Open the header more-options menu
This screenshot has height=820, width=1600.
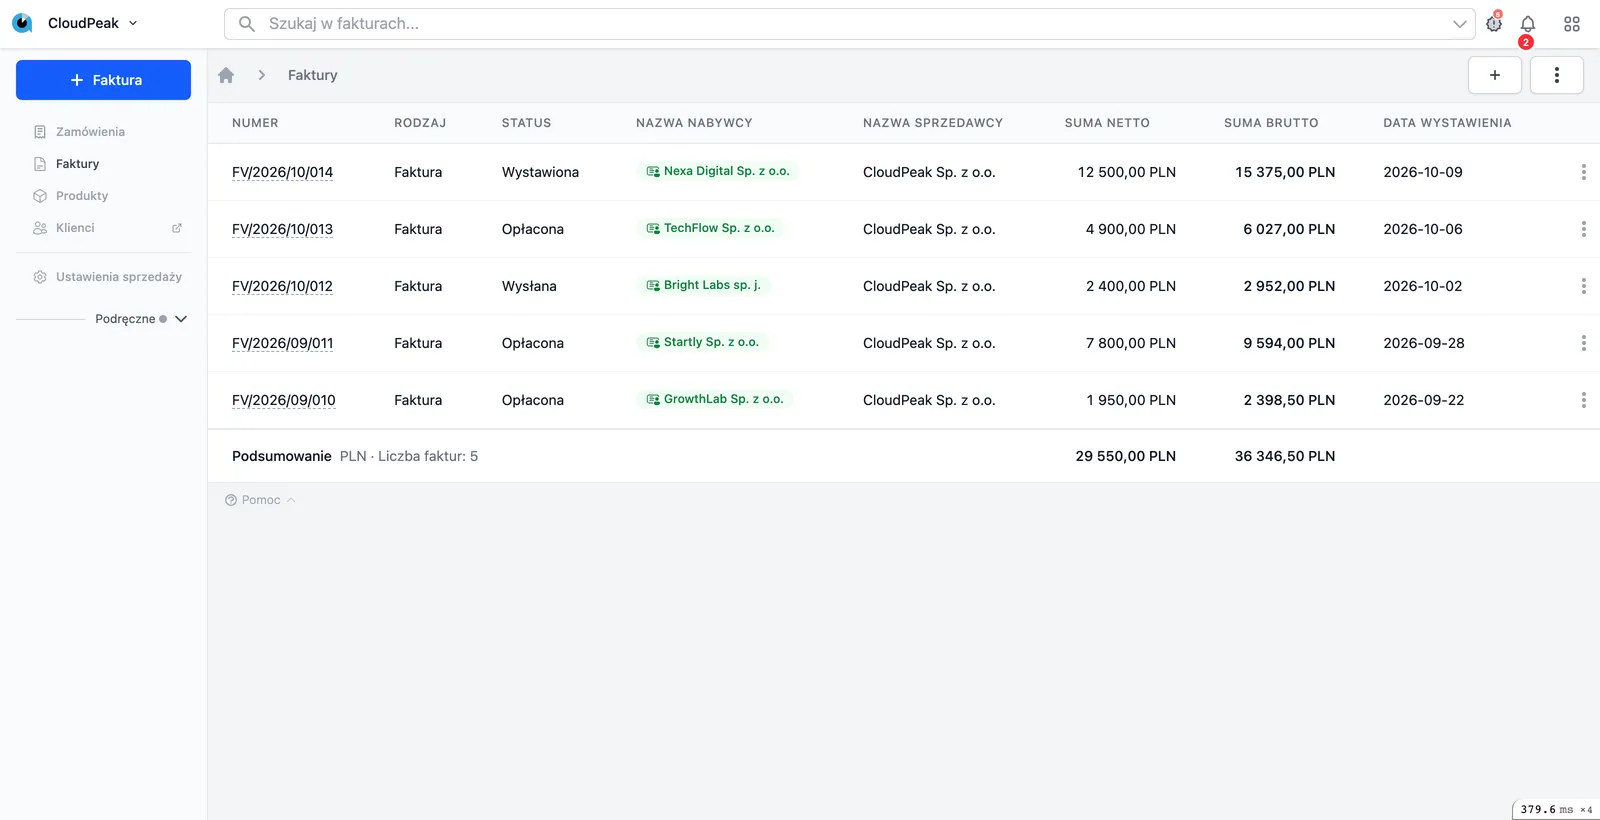pos(1557,75)
